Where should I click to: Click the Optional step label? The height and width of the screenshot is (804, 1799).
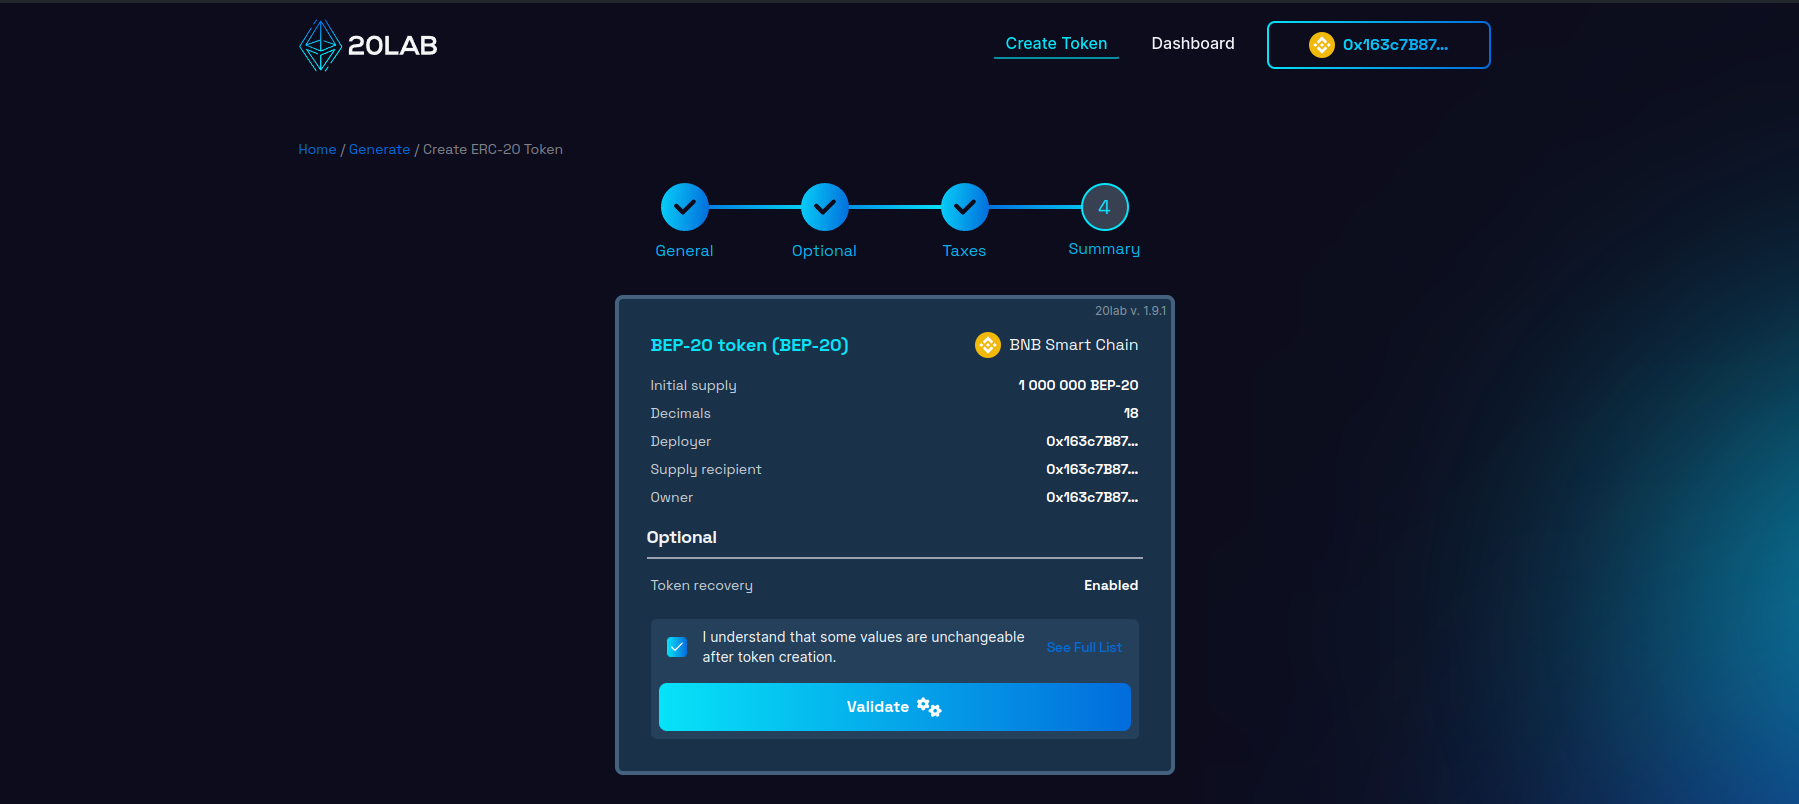click(824, 251)
